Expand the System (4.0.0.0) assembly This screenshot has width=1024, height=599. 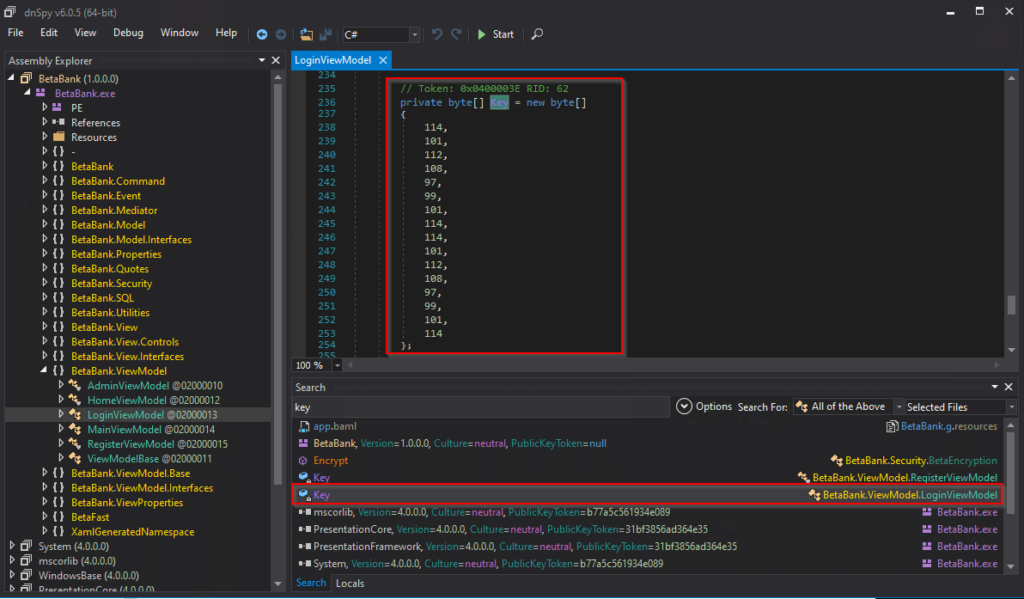12,545
